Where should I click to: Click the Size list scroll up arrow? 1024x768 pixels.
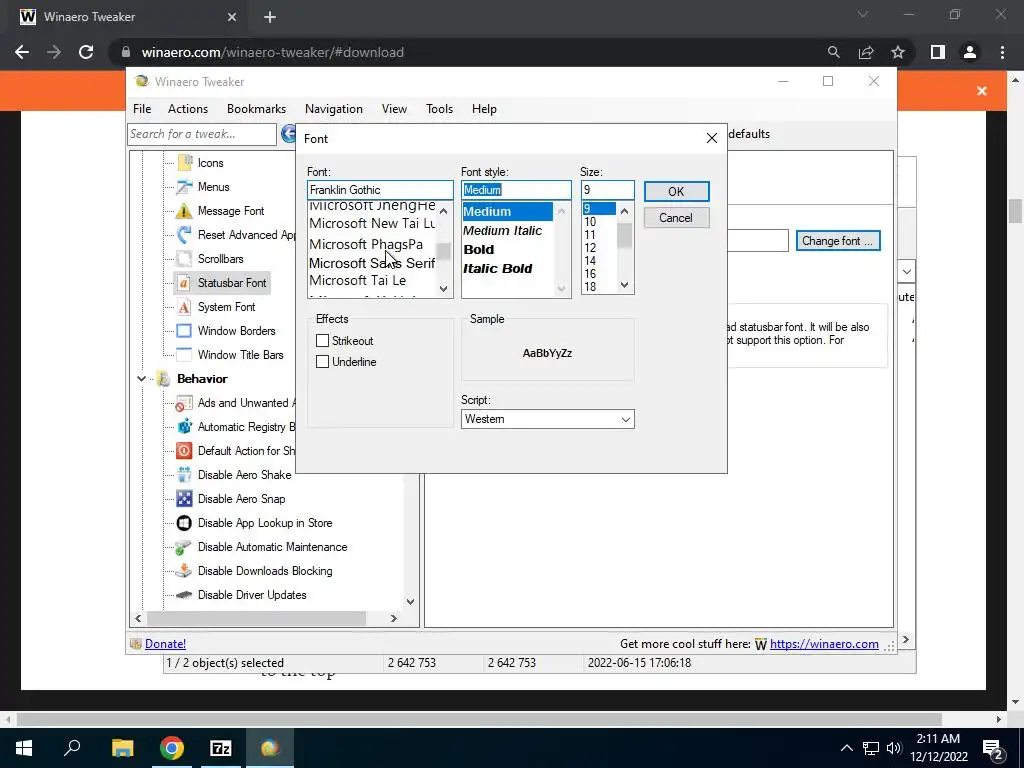[624, 211]
